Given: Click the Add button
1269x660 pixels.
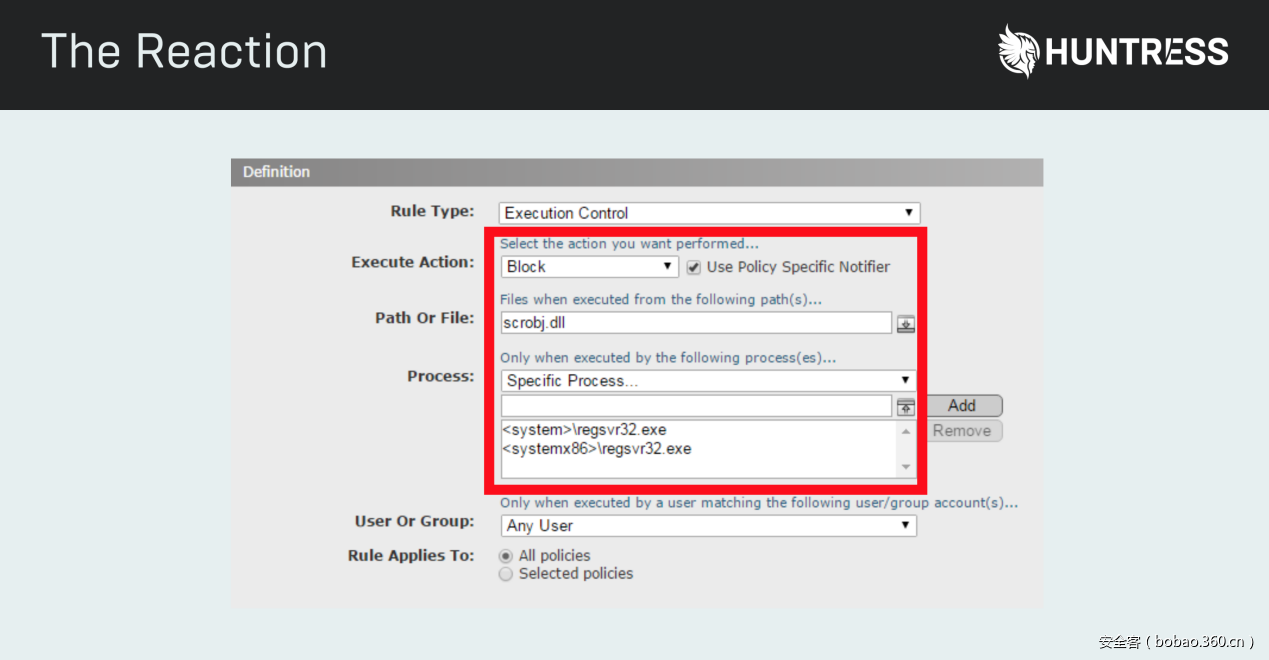Looking at the screenshot, I should click(x=961, y=406).
